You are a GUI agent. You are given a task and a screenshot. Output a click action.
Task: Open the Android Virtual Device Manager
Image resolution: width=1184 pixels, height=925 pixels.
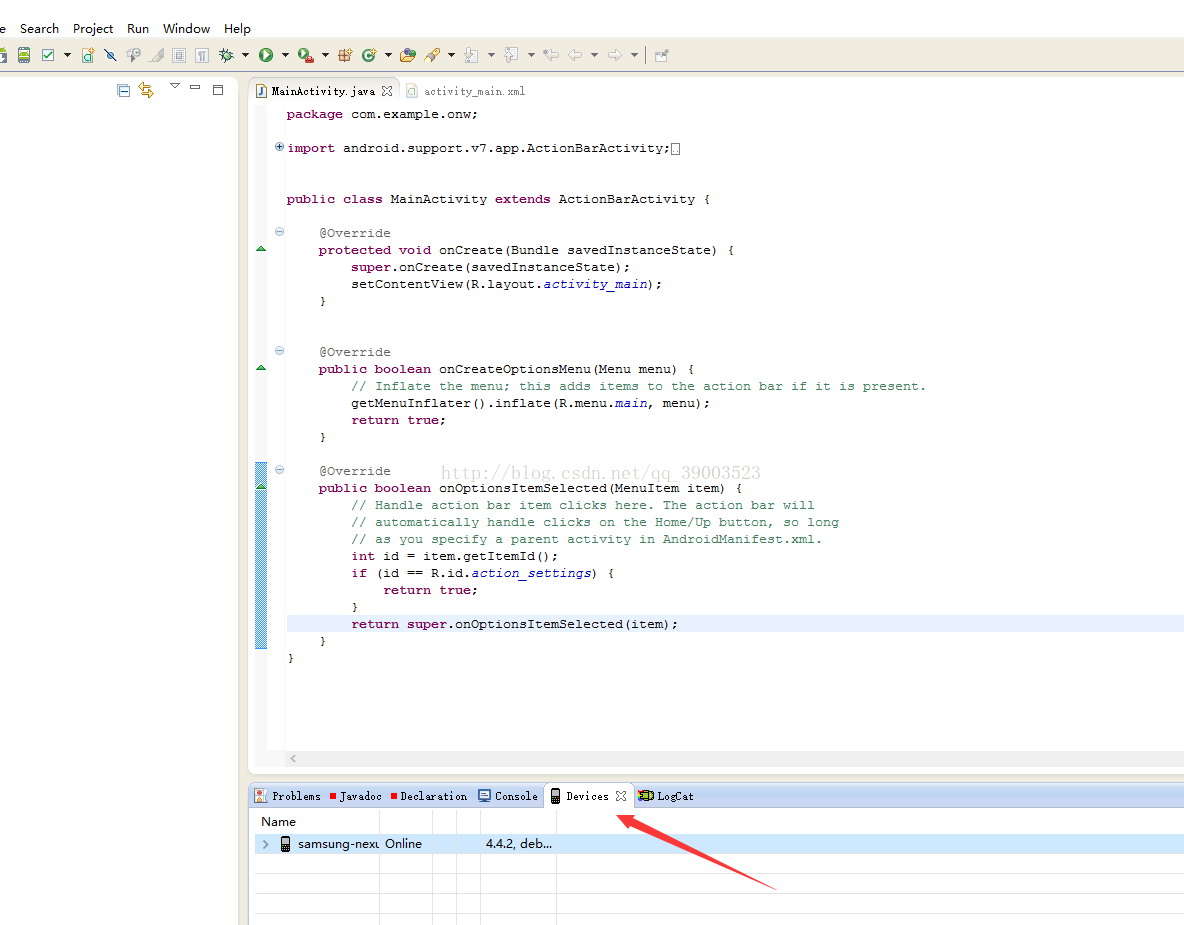click(x=24, y=55)
